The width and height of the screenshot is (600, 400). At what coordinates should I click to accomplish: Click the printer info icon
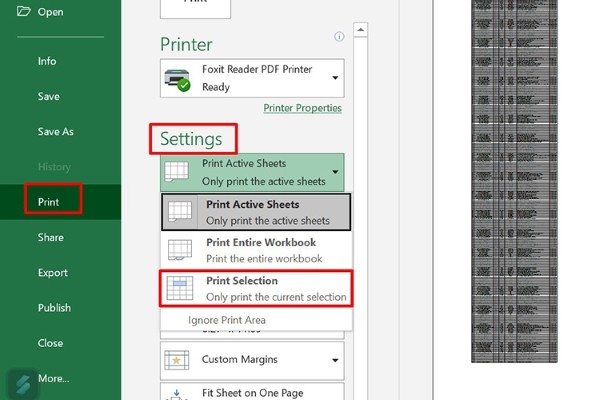(339, 37)
